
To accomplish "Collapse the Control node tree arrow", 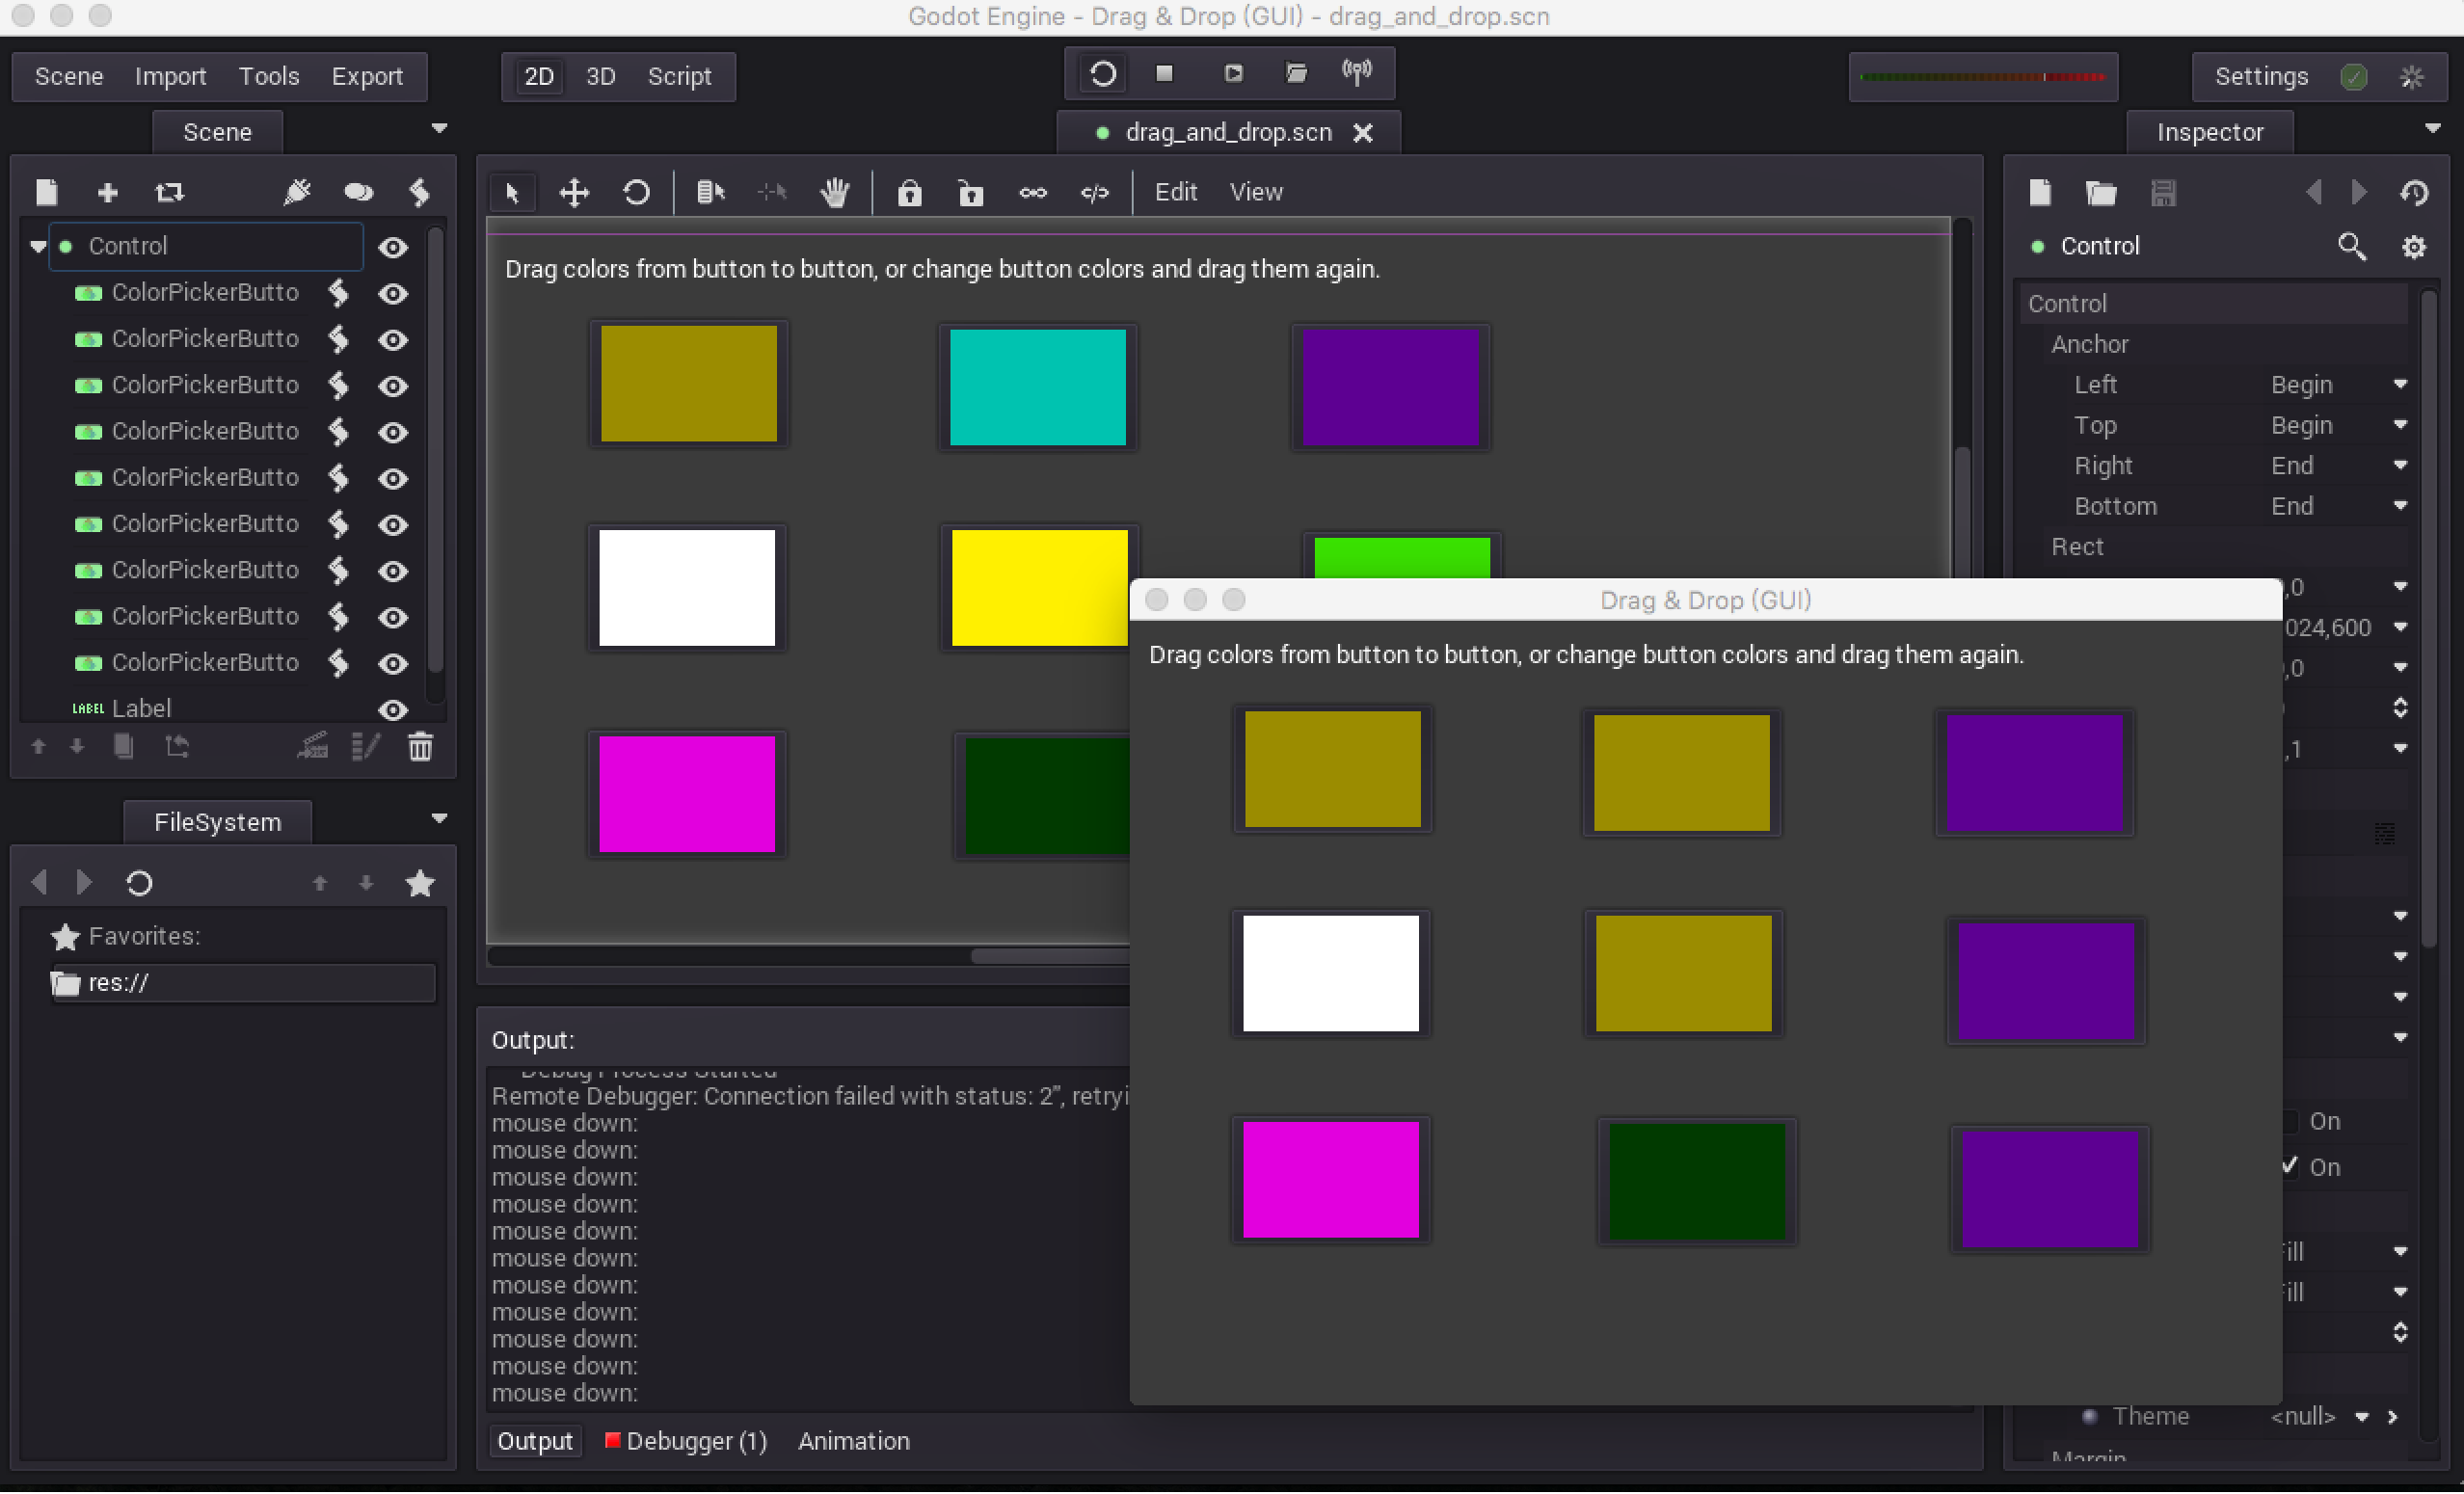I will (38, 246).
